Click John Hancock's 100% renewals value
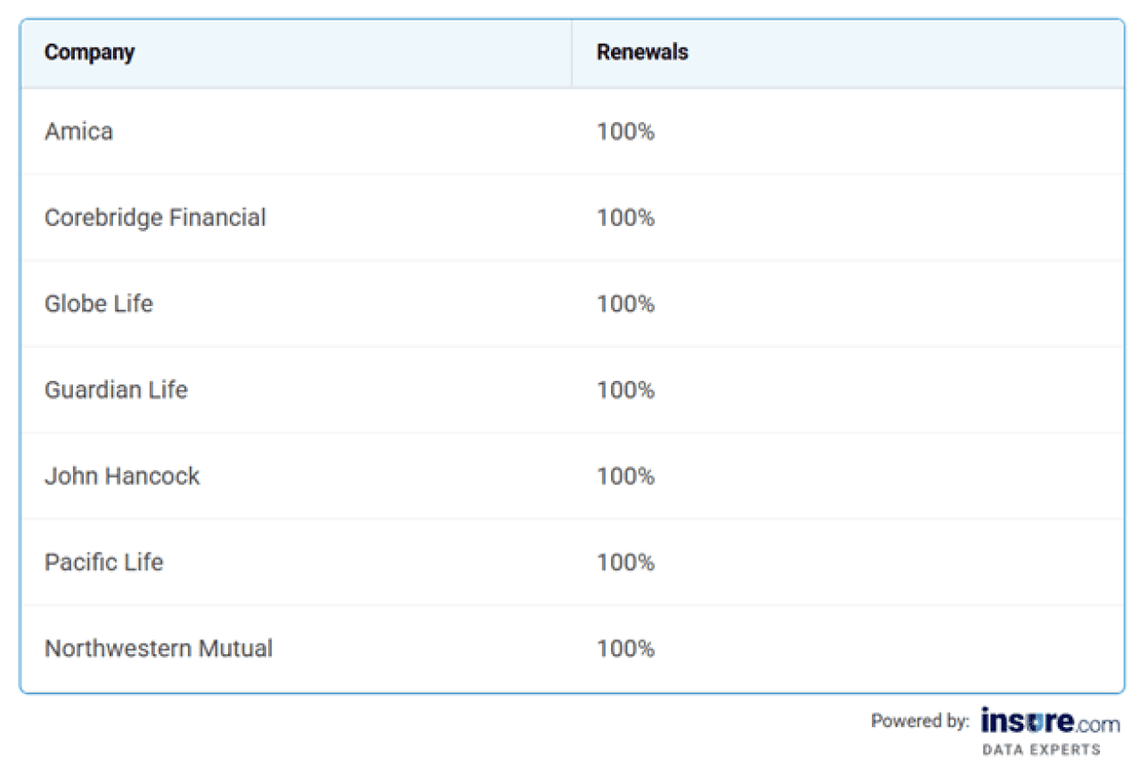This screenshot has width=1140, height=769. [x=625, y=476]
